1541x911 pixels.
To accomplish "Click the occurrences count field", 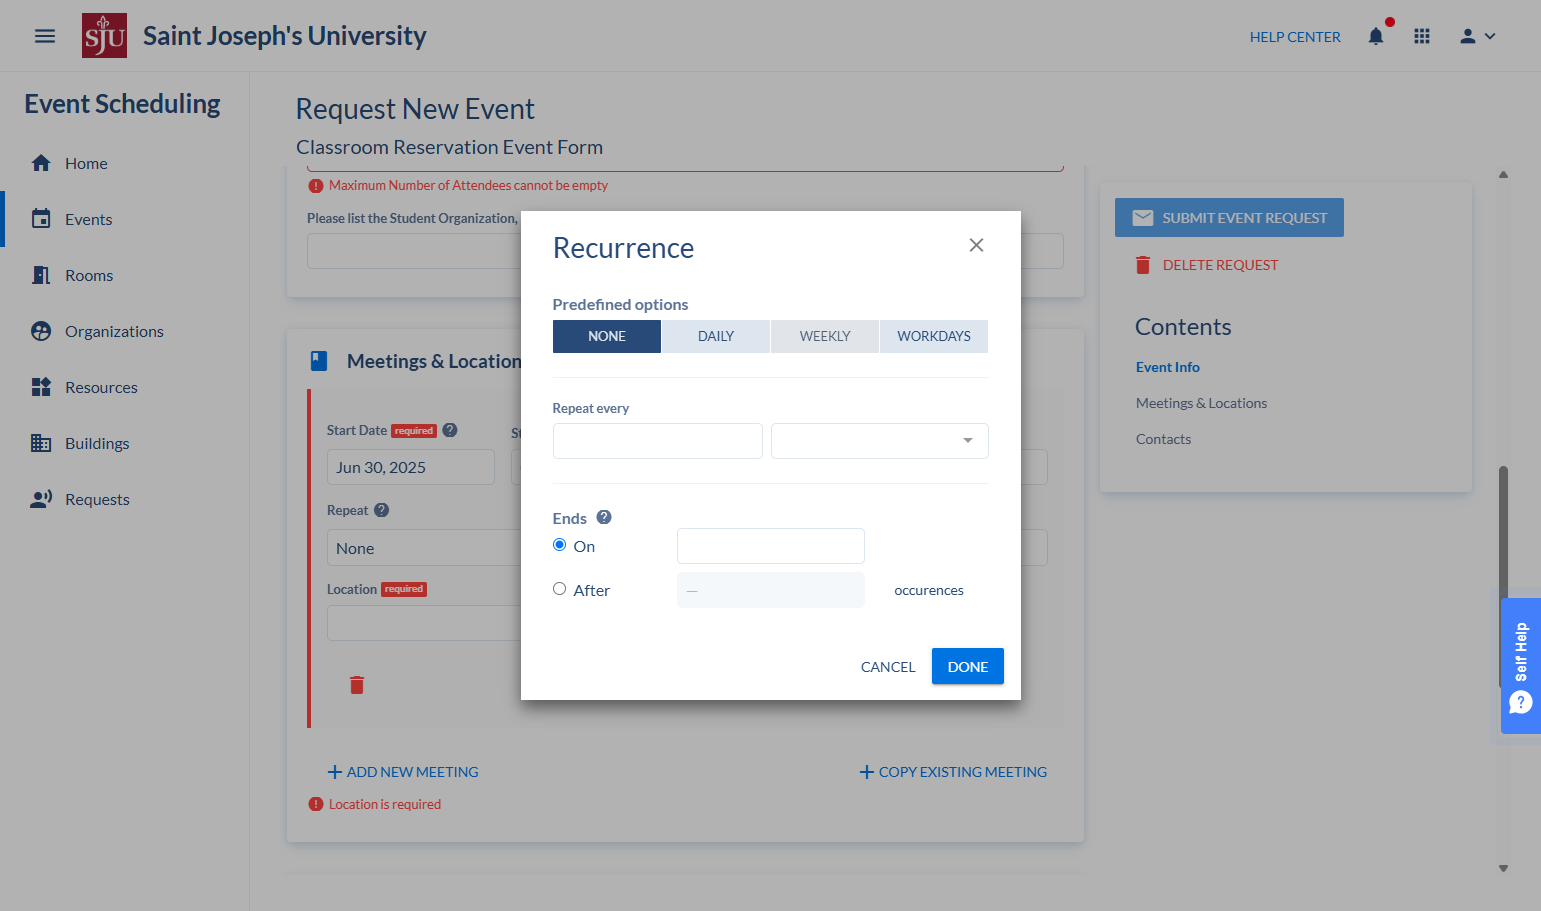I will tap(771, 590).
